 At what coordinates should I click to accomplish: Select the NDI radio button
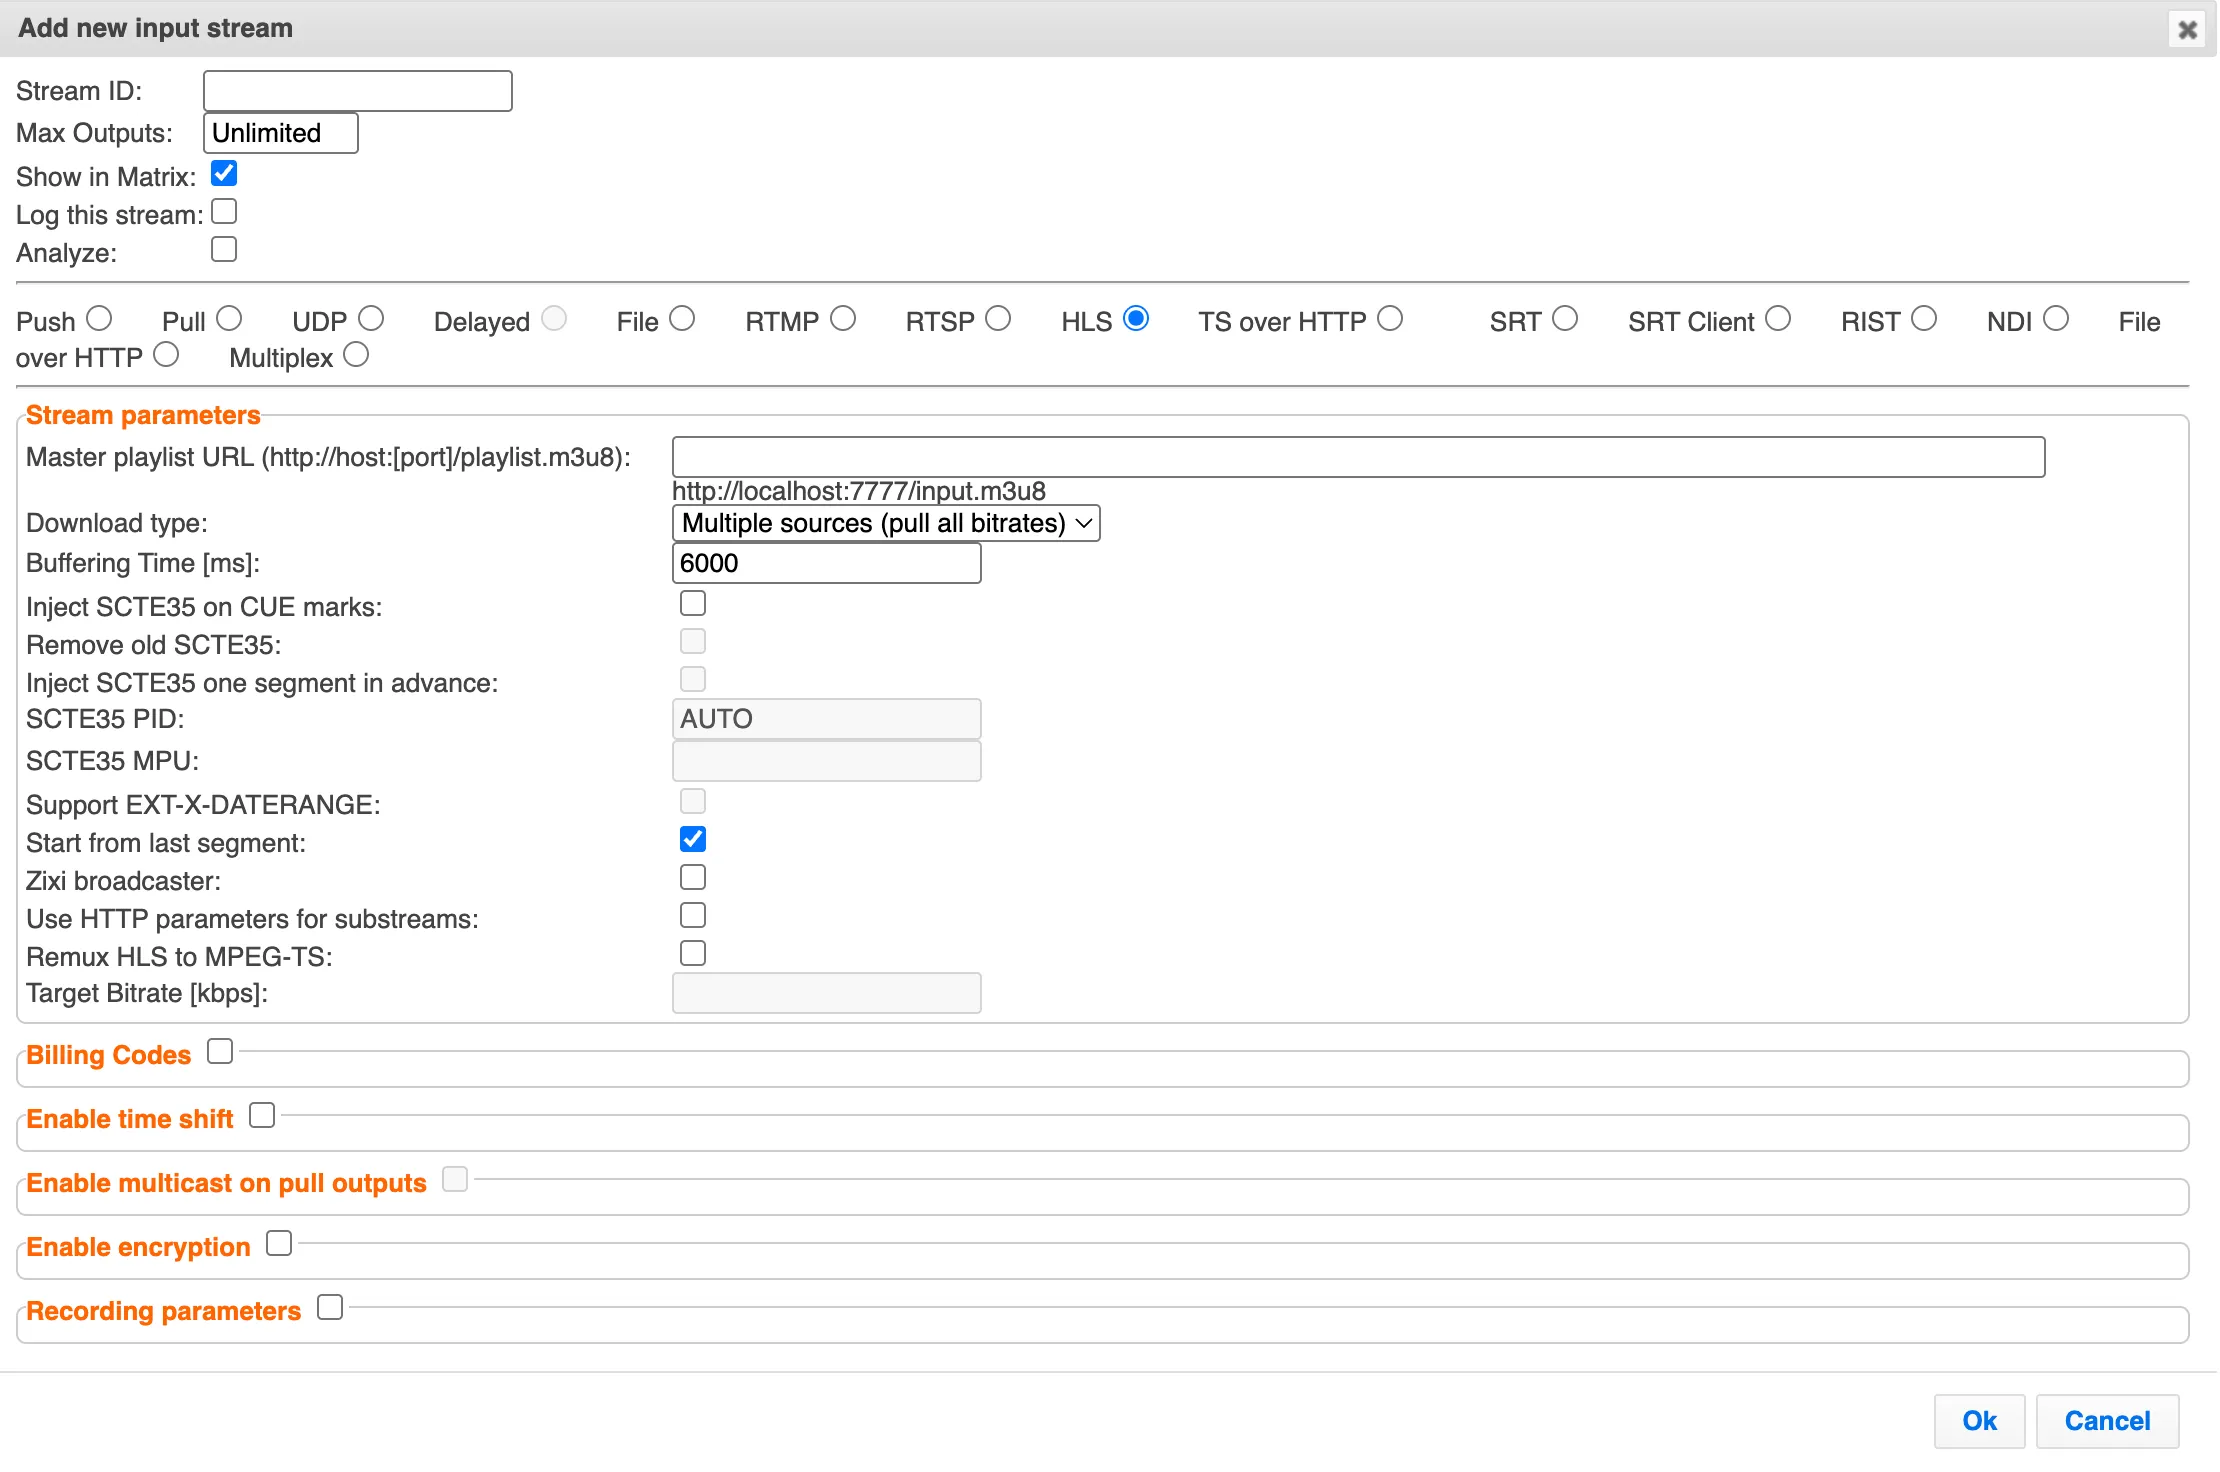tap(2056, 319)
